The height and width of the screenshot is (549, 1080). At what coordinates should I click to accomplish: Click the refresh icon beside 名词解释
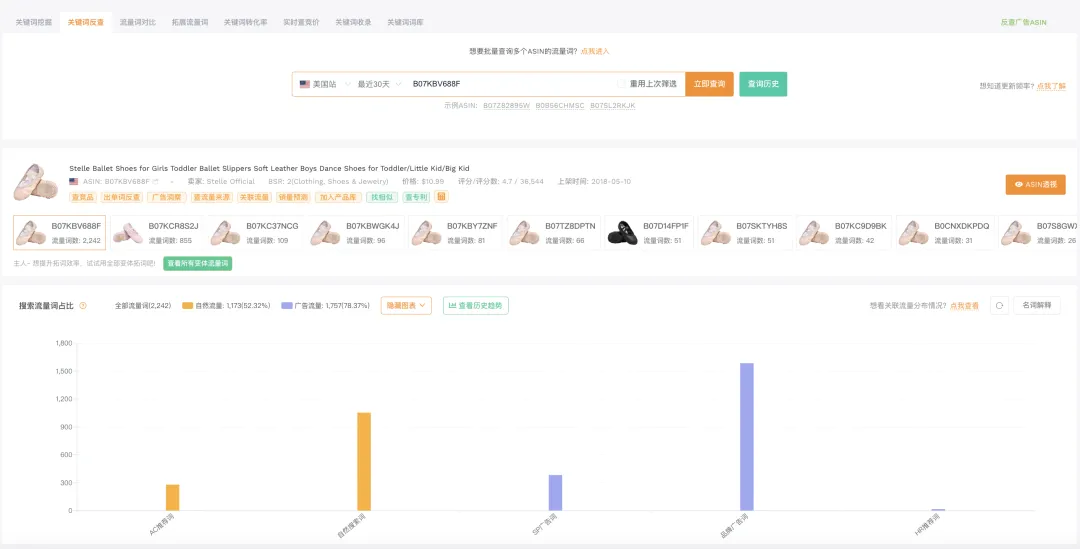coord(999,306)
